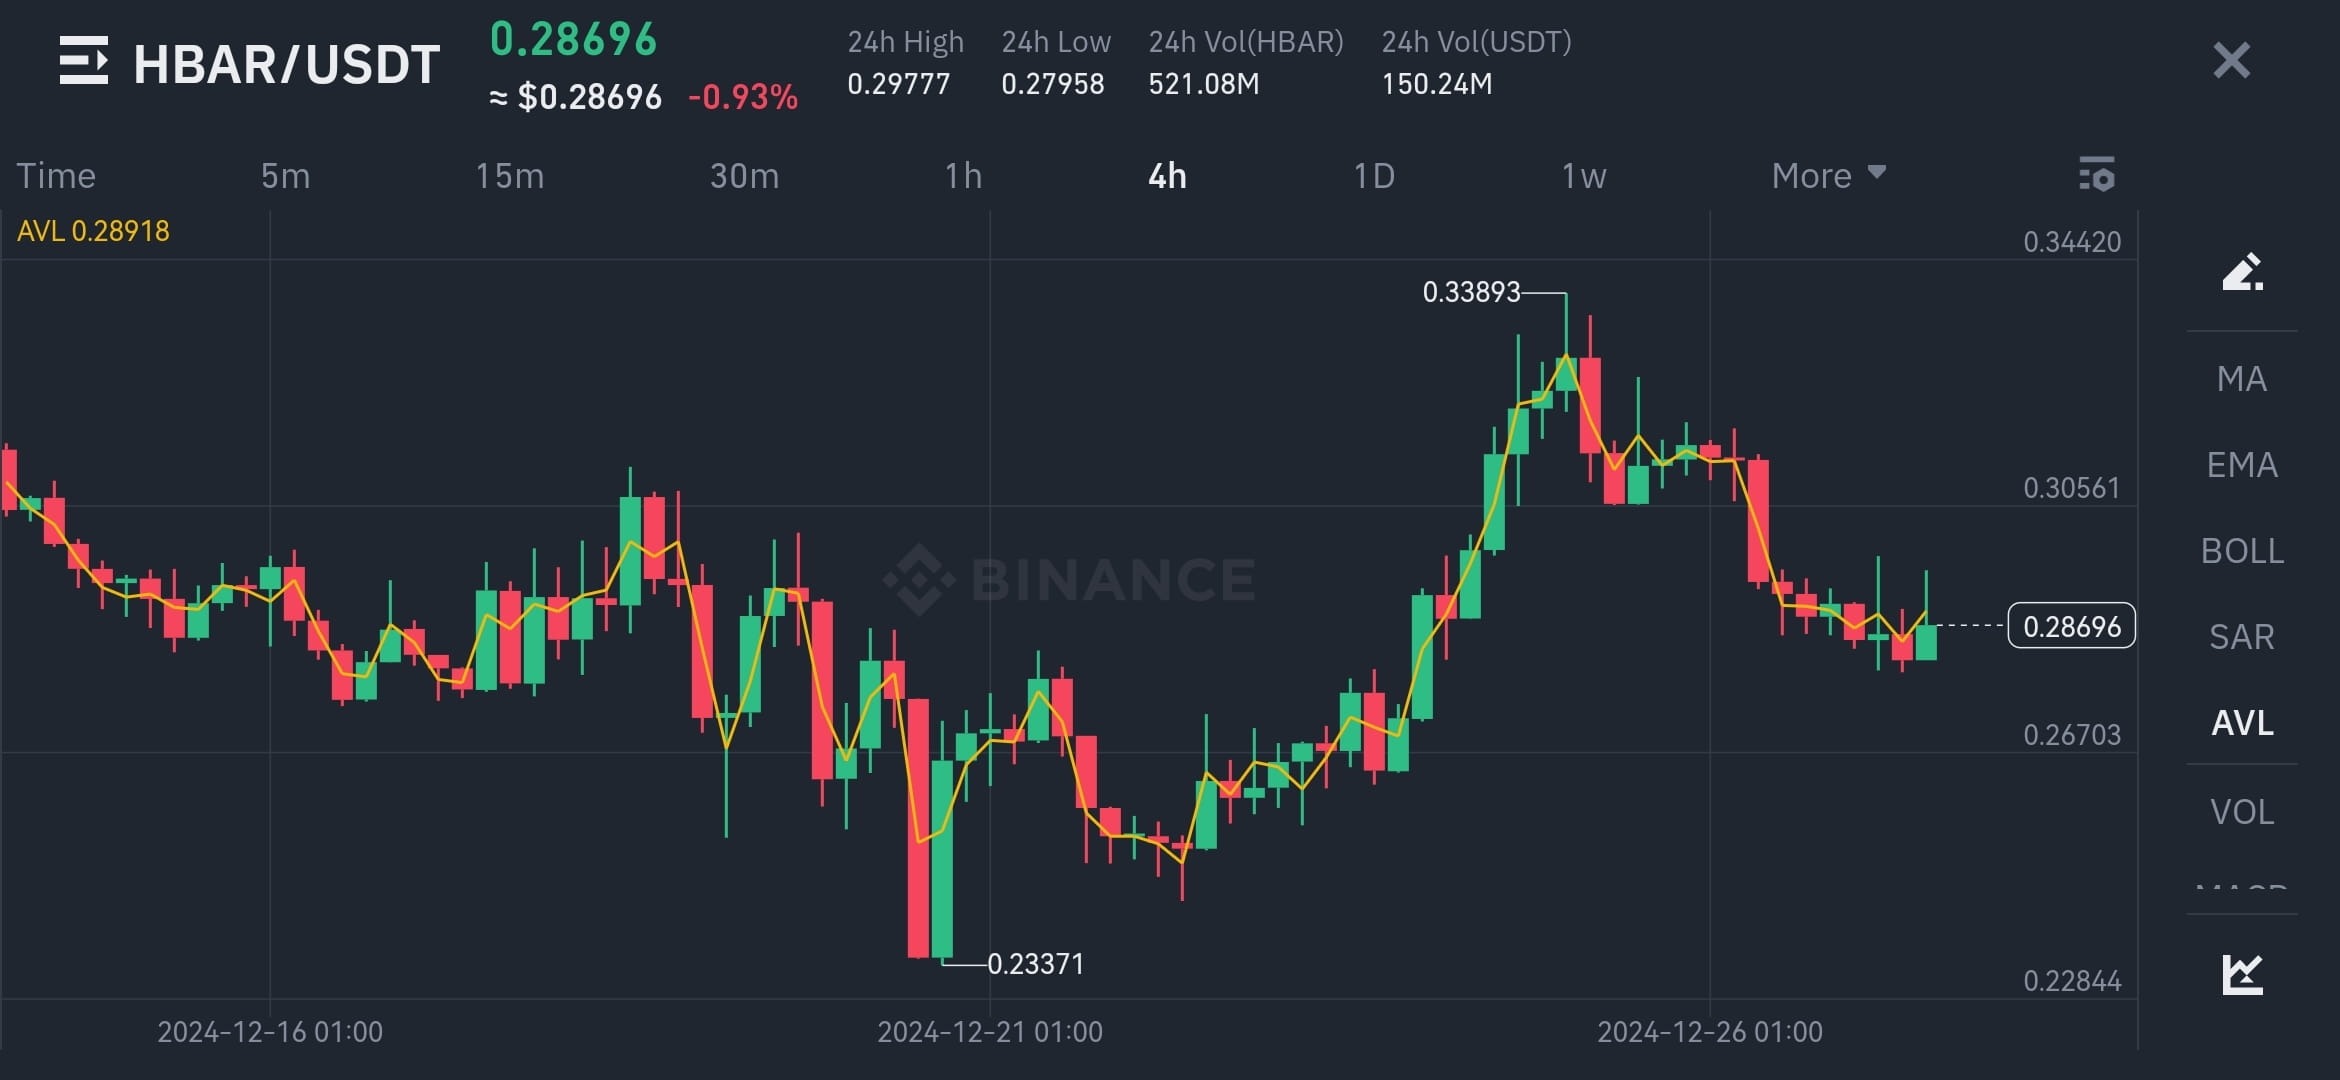
Task: Toggle the AVL indicator
Action: click(2242, 723)
